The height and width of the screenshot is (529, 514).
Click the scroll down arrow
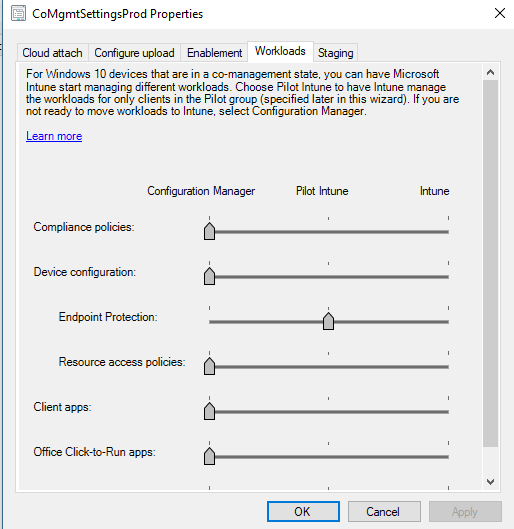[490, 482]
